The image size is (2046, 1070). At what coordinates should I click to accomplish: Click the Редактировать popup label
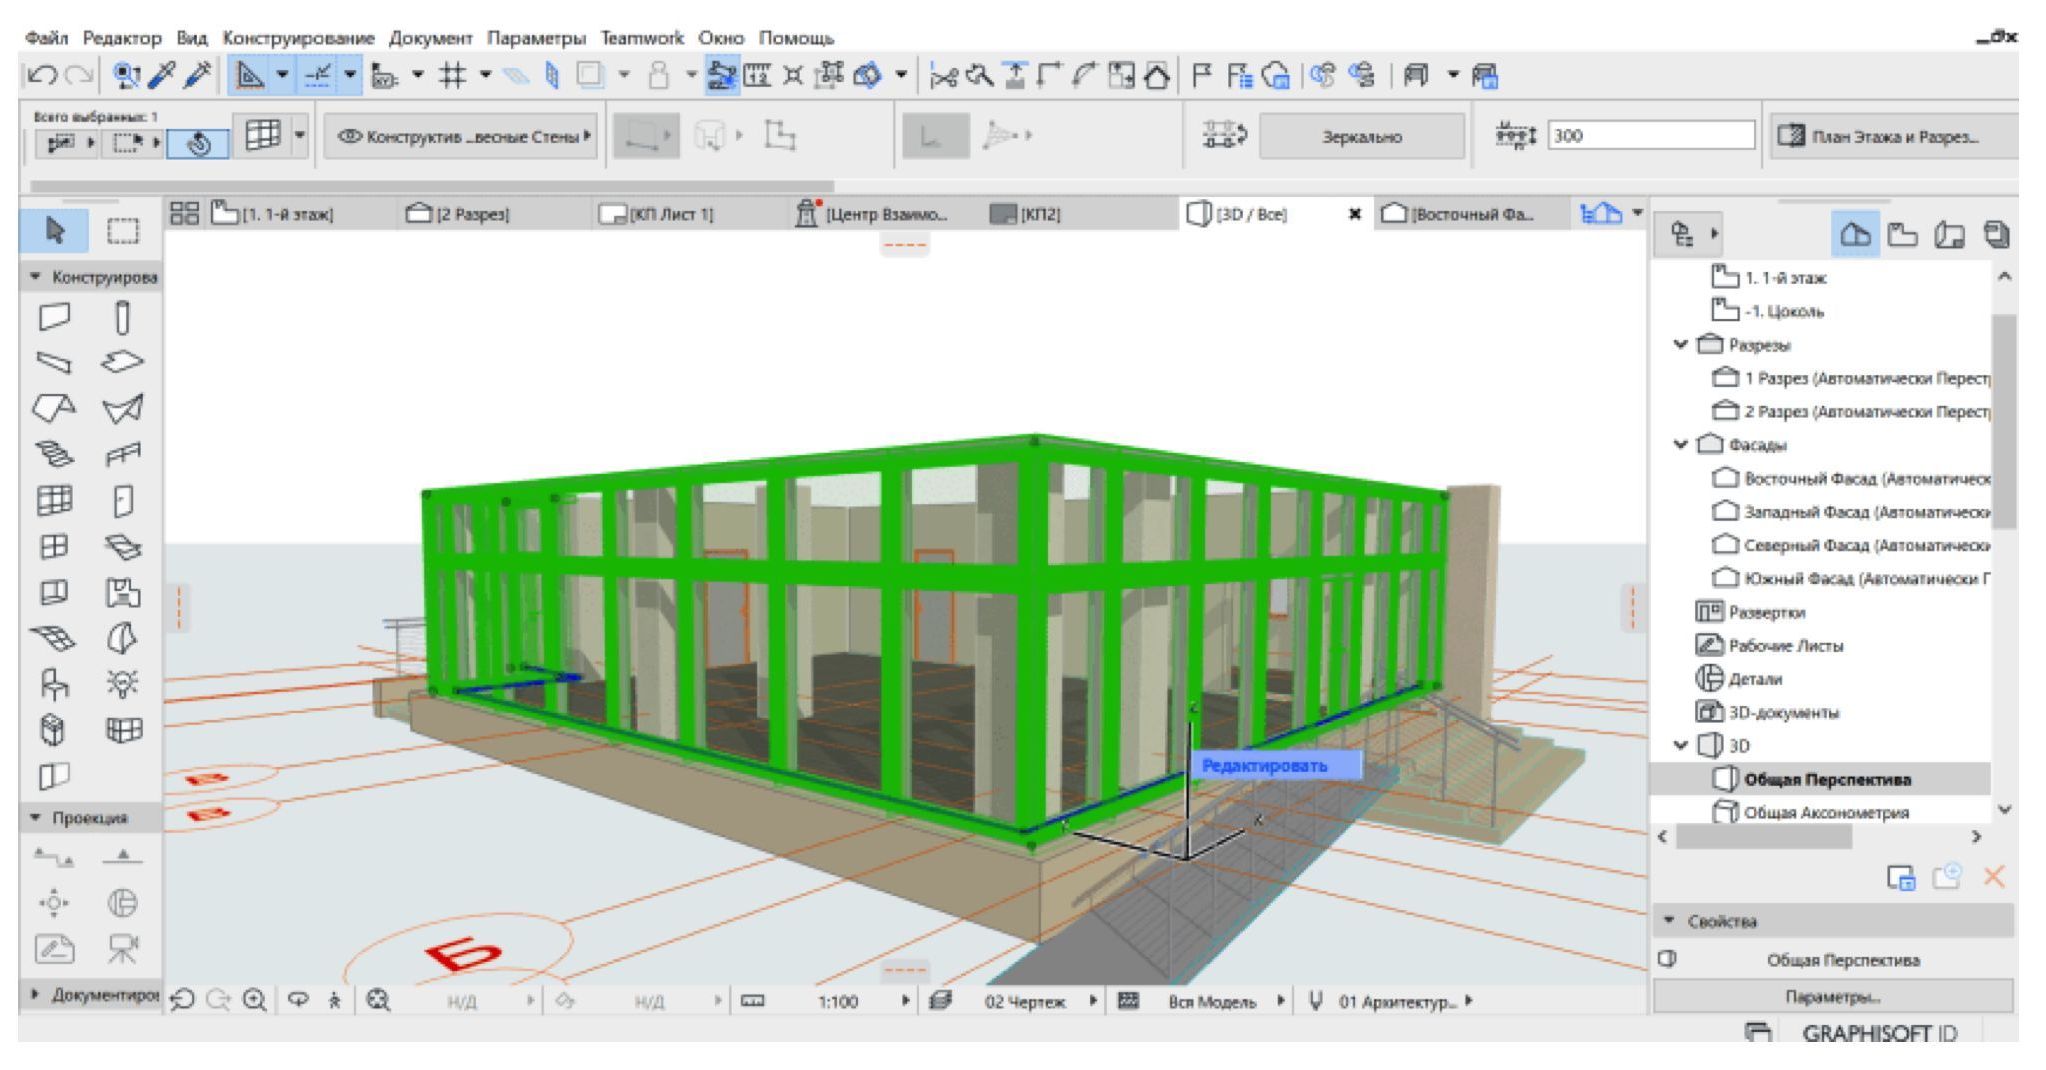tap(1265, 766)
